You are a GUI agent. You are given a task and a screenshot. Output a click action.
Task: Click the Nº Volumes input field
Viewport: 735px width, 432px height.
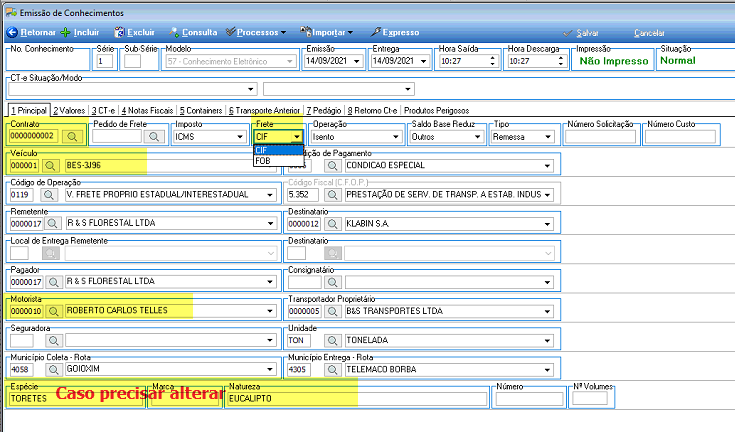pos(590,398)
